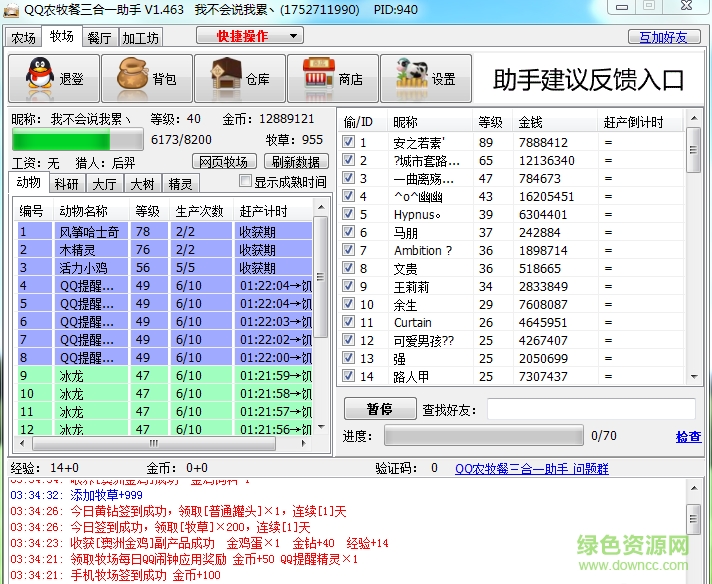Toggle the 显示成熟时间 checkbox
Viewport: 712px width, 584px height.
pos(246,182)
